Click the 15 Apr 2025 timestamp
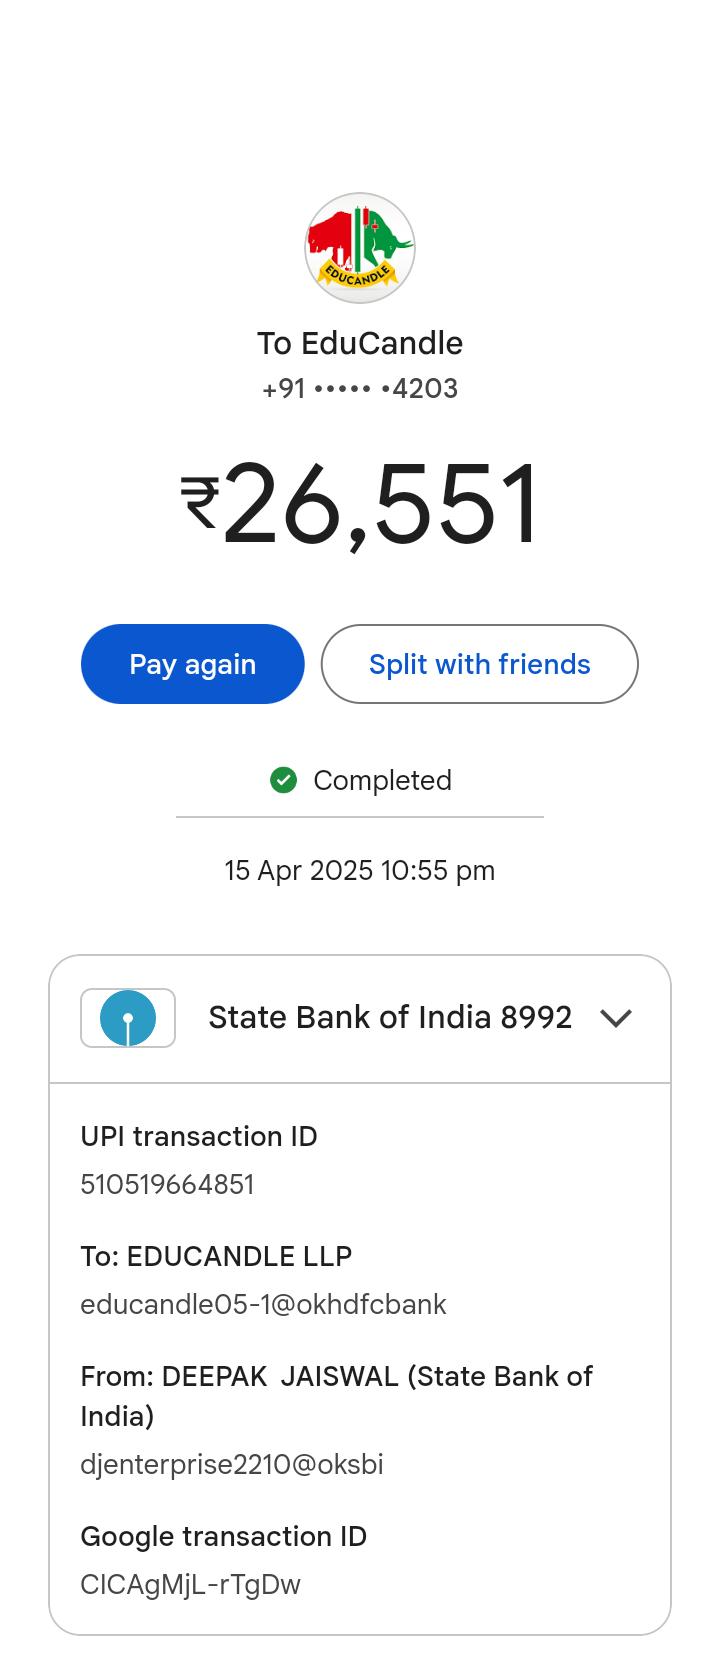The image size is (720, 1661). (360, 871)
